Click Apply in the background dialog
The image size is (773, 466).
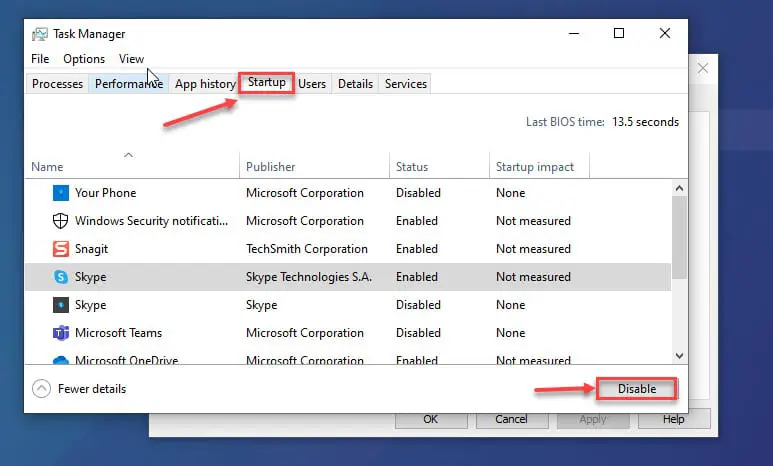tap(593, 420)
